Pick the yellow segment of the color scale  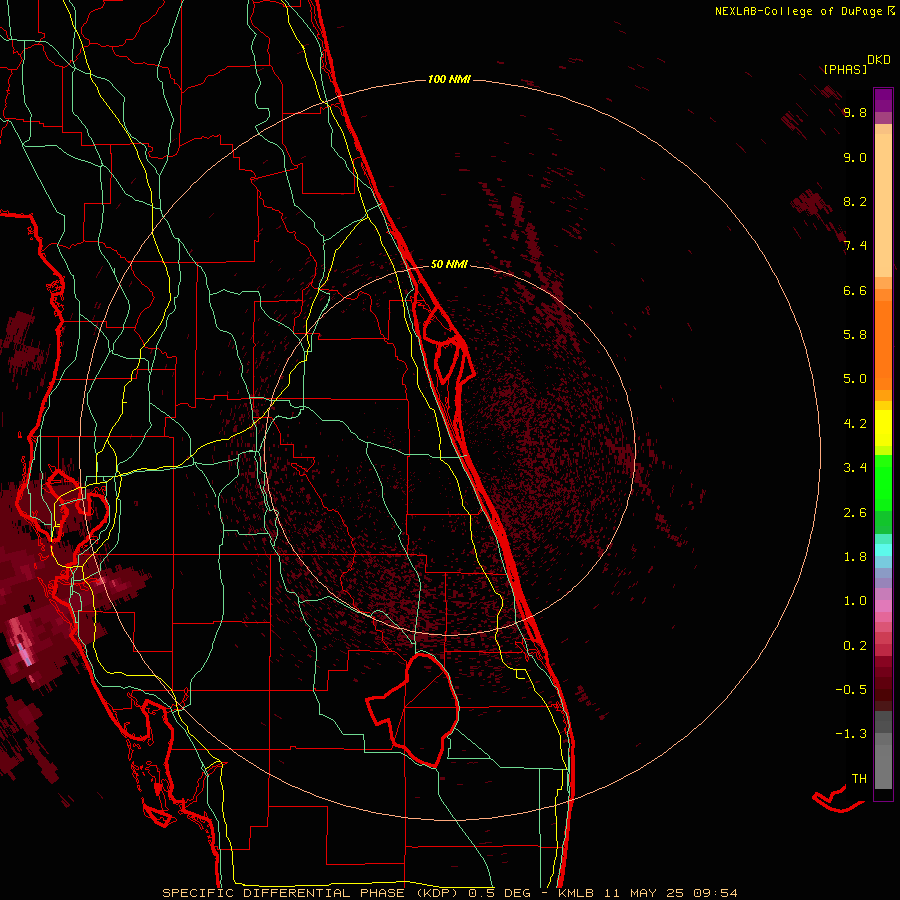click(x=883, y=428)
